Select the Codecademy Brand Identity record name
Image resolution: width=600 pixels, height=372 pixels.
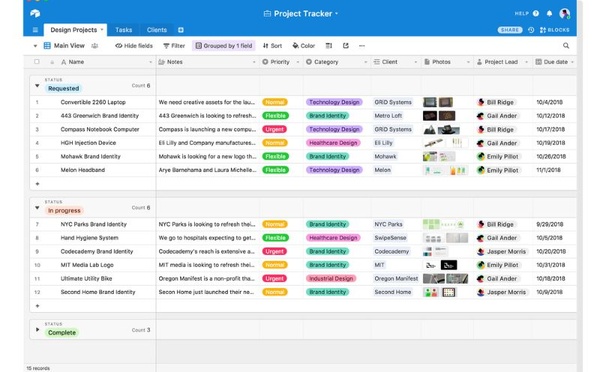click(97, 251)
